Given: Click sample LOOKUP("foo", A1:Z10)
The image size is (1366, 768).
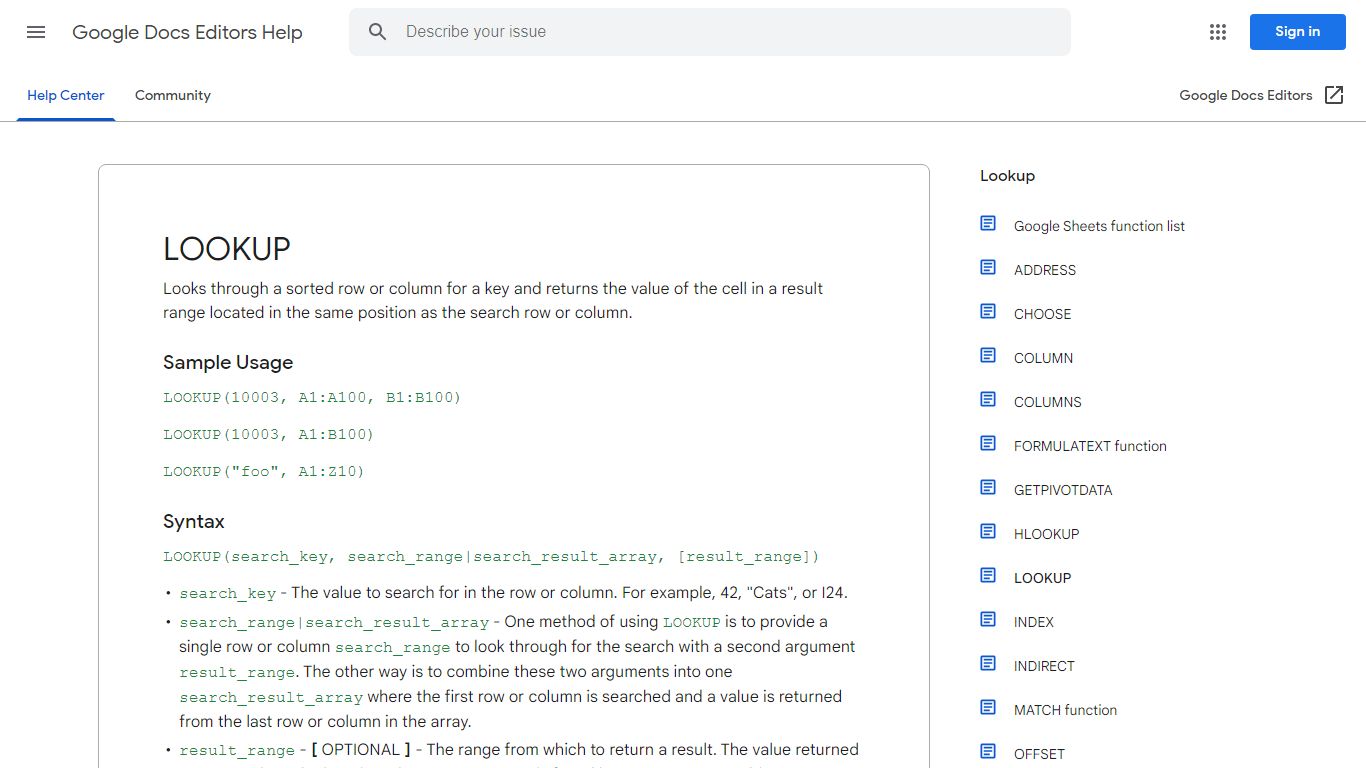Looking at the screenshot, I should (264, 472).
